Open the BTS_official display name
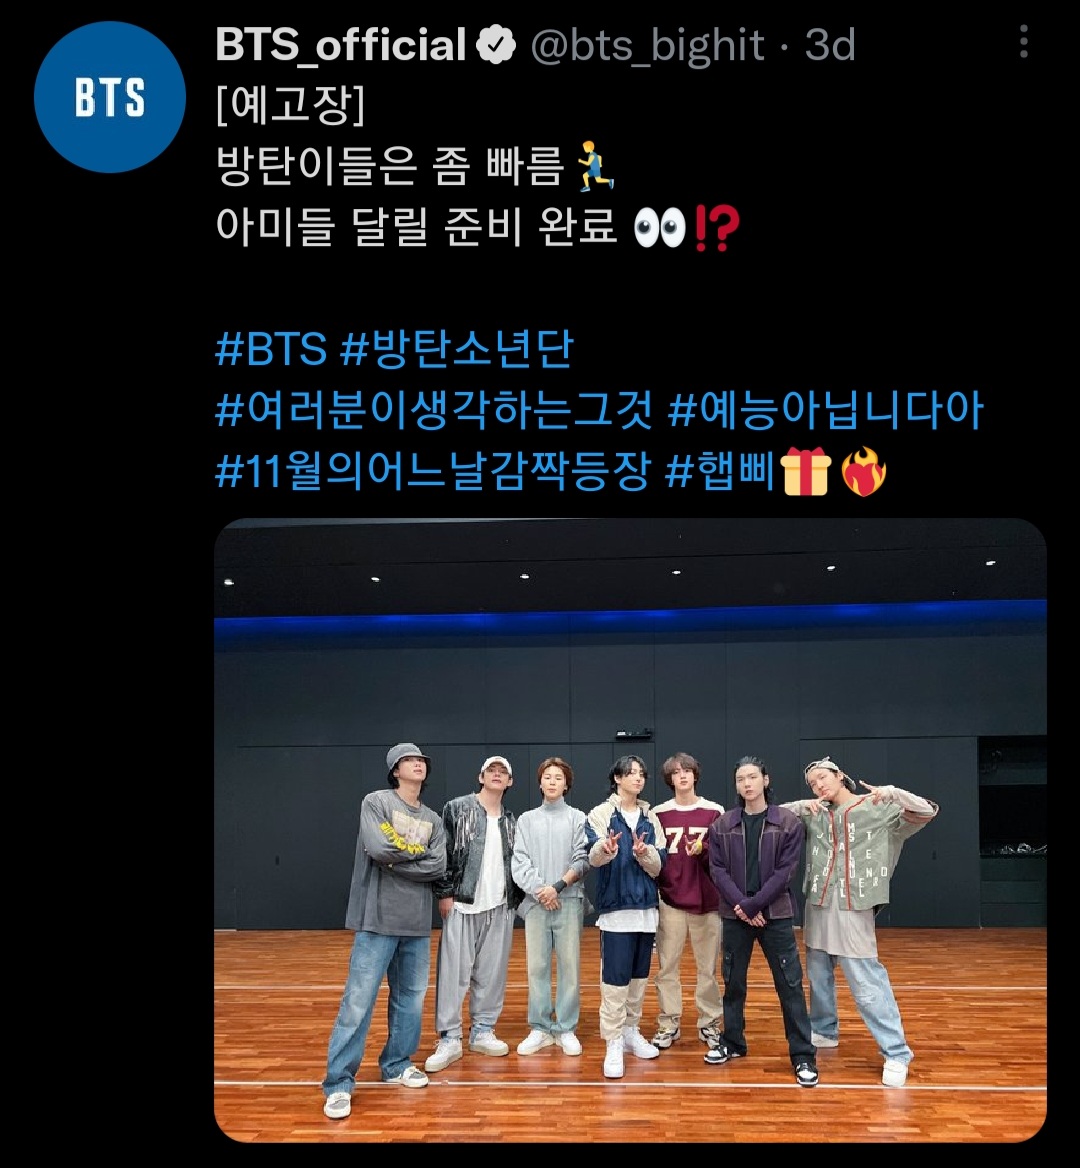This screenshot has width=1080, height=1168. point(341,45)
